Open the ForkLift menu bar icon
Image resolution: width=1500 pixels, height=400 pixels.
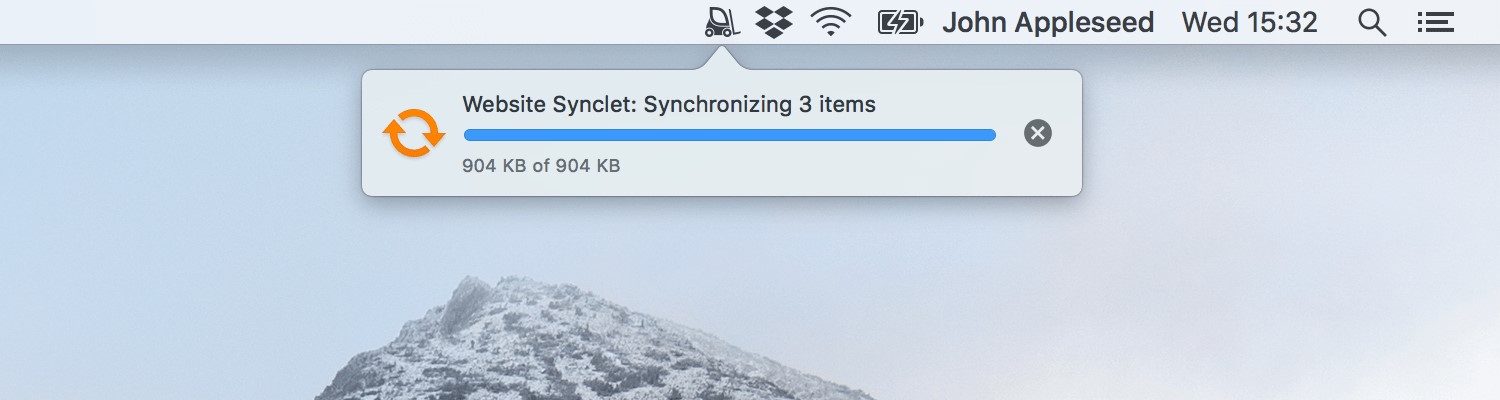(x=722, y=22)
